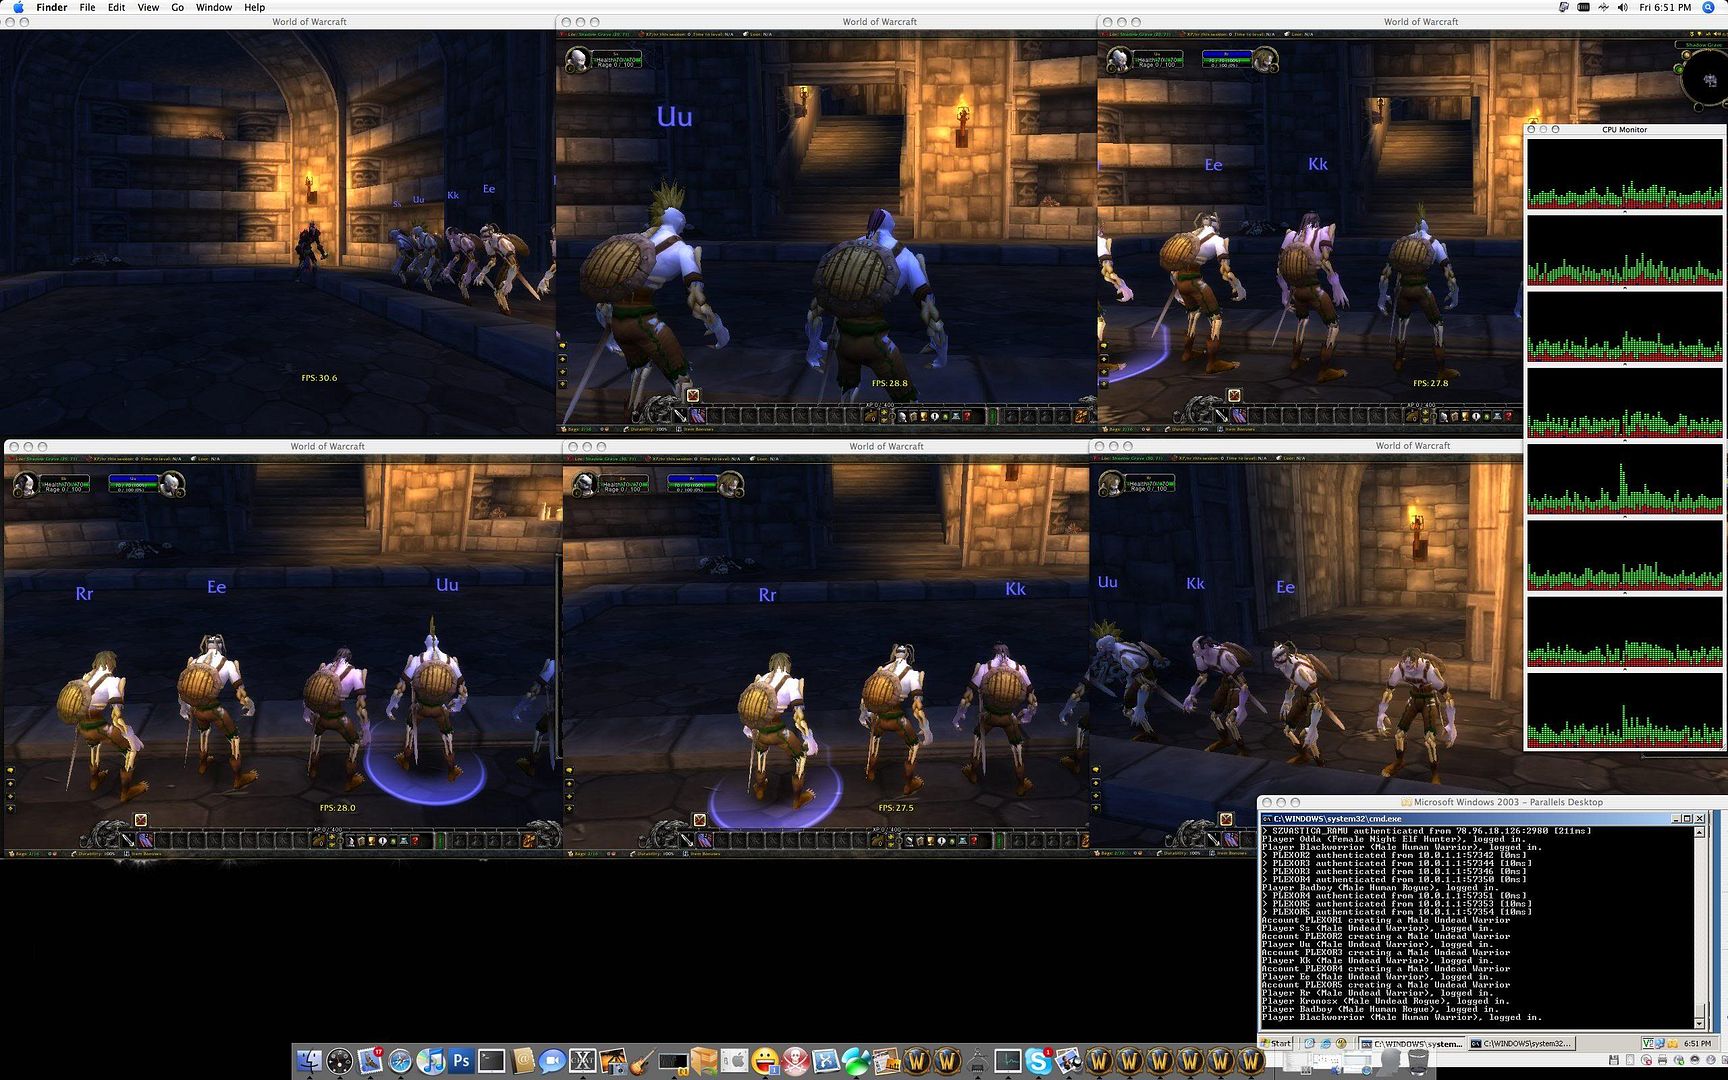The image size is (1728, 1080).
Task: Open the backpack bag in FPS 28.8 window
Action: (1082, 415)
